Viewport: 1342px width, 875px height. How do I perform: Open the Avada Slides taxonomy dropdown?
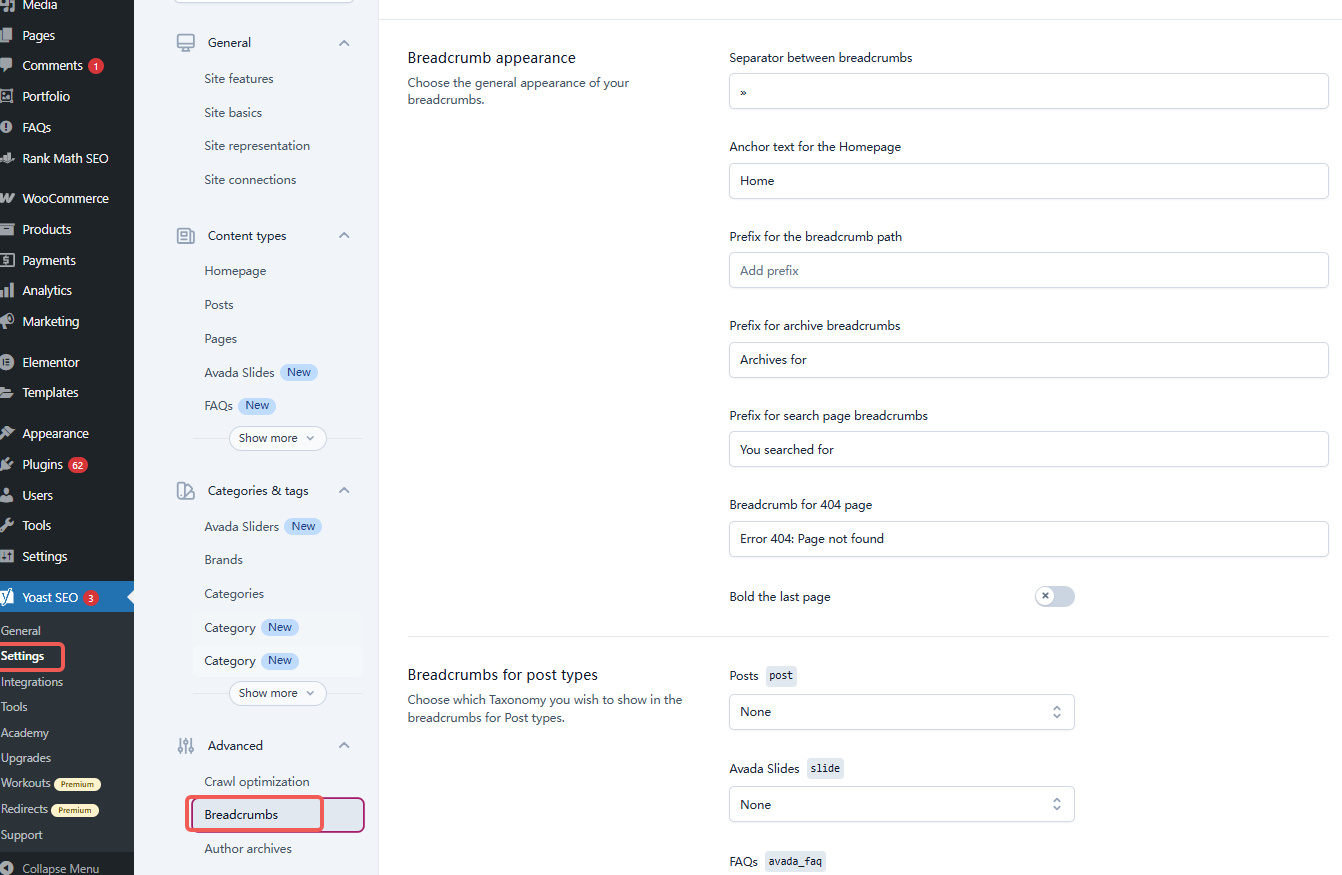[x=901, y=804]
